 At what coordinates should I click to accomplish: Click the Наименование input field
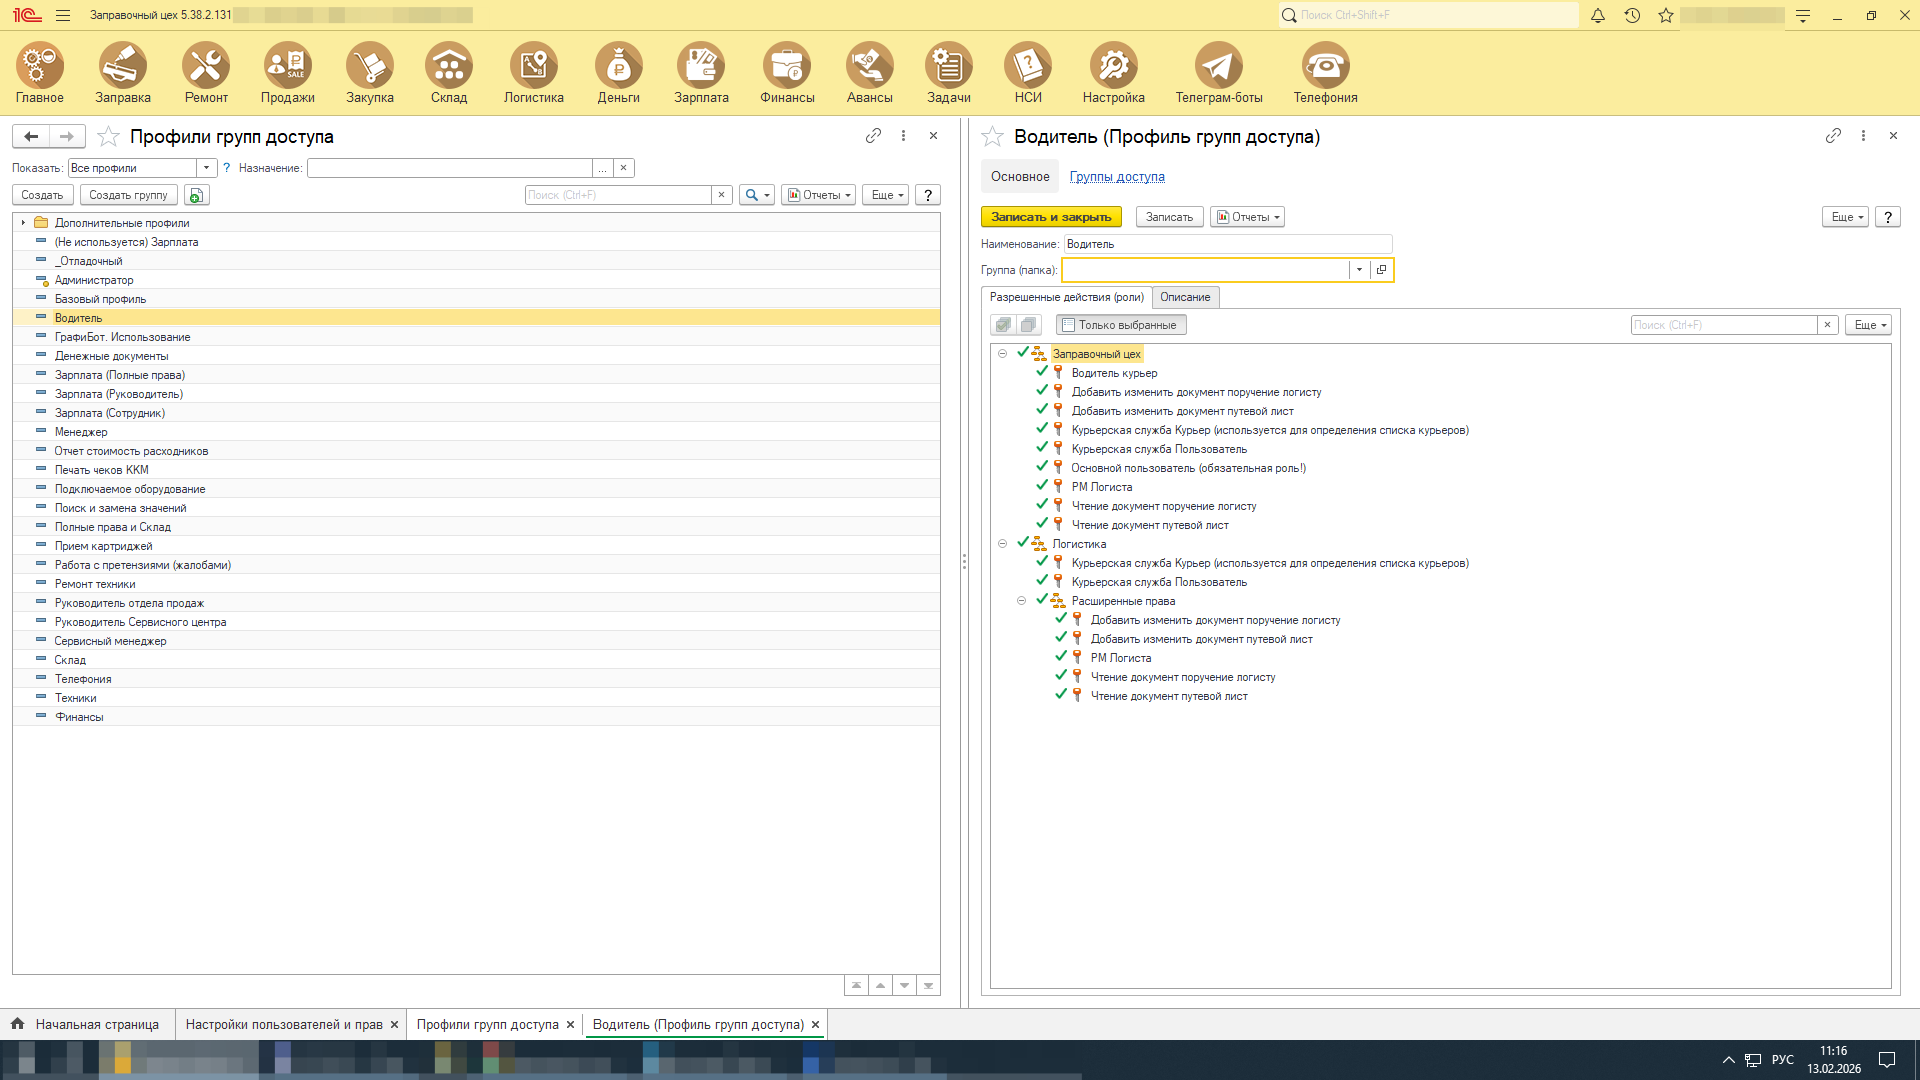(x=1227, y=244)
